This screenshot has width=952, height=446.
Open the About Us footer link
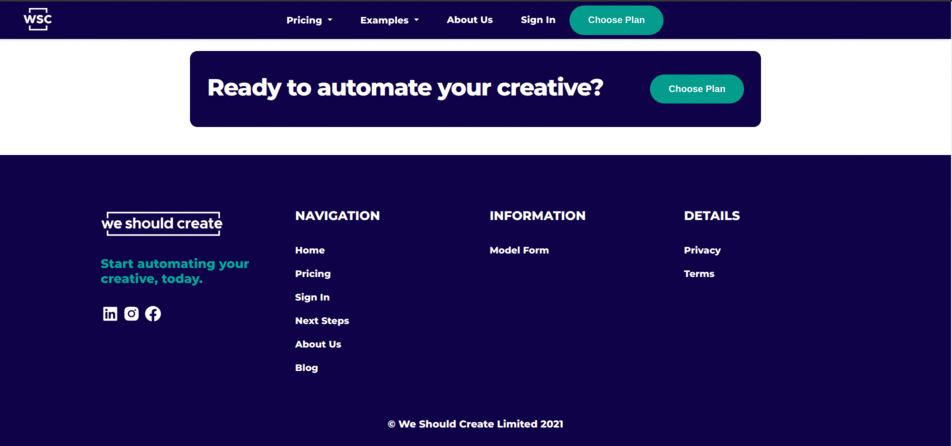(318, 344)
